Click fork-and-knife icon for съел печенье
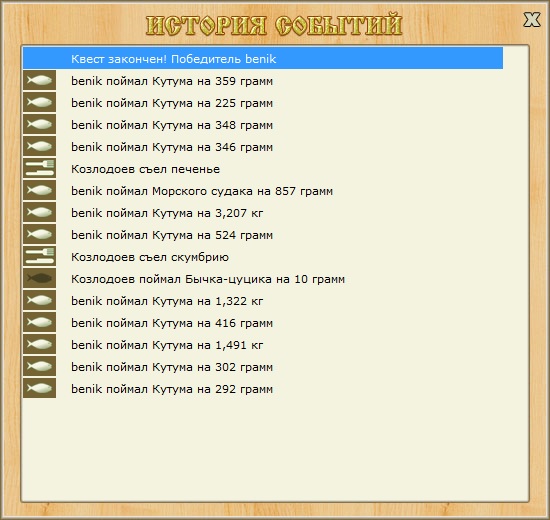The image size is (550, 520). point(39,168)
